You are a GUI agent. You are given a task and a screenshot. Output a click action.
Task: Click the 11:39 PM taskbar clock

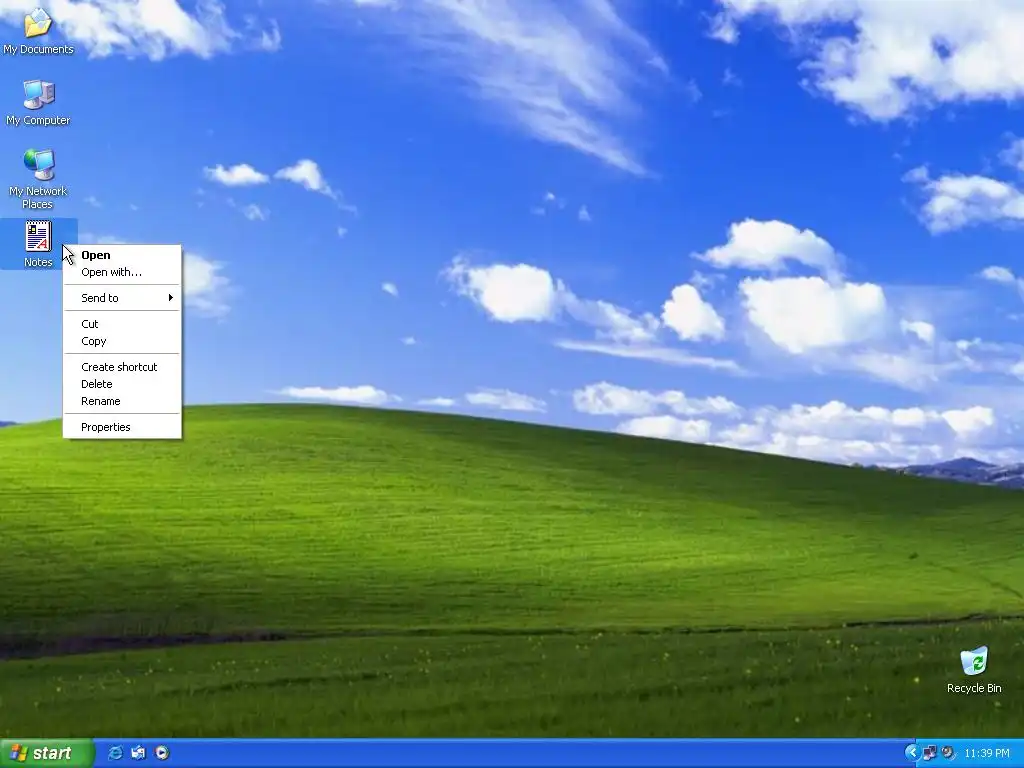tap(987, 753)
